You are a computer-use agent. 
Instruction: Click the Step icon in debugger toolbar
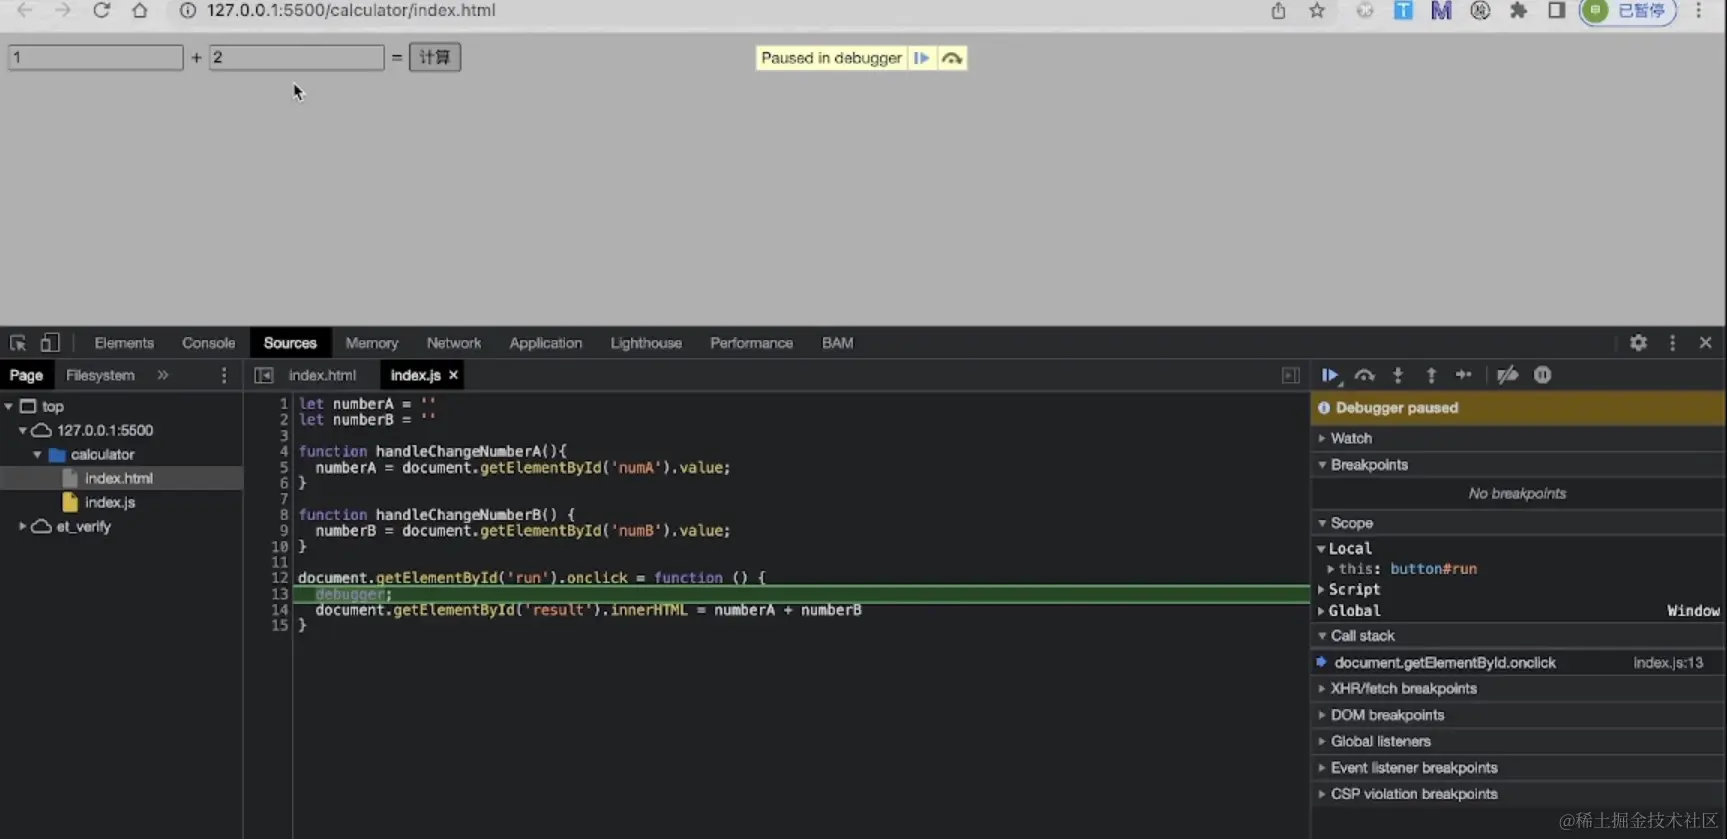(x=1464, y=375)
